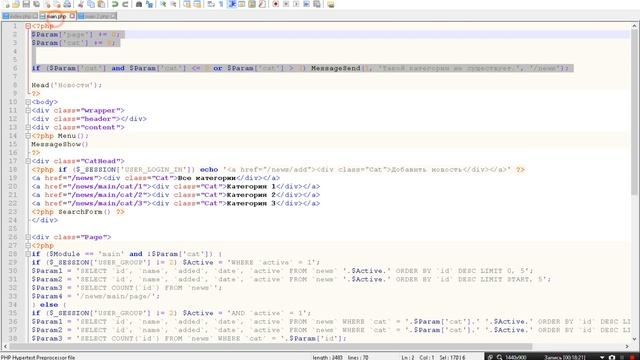Collapse the <?php fold on line 27
This screenshot has width=640, height=360.
pos(28,246)
